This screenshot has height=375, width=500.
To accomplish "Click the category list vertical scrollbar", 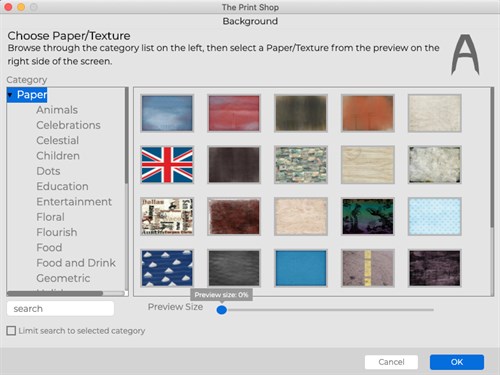I will click(x=127, y=136).
